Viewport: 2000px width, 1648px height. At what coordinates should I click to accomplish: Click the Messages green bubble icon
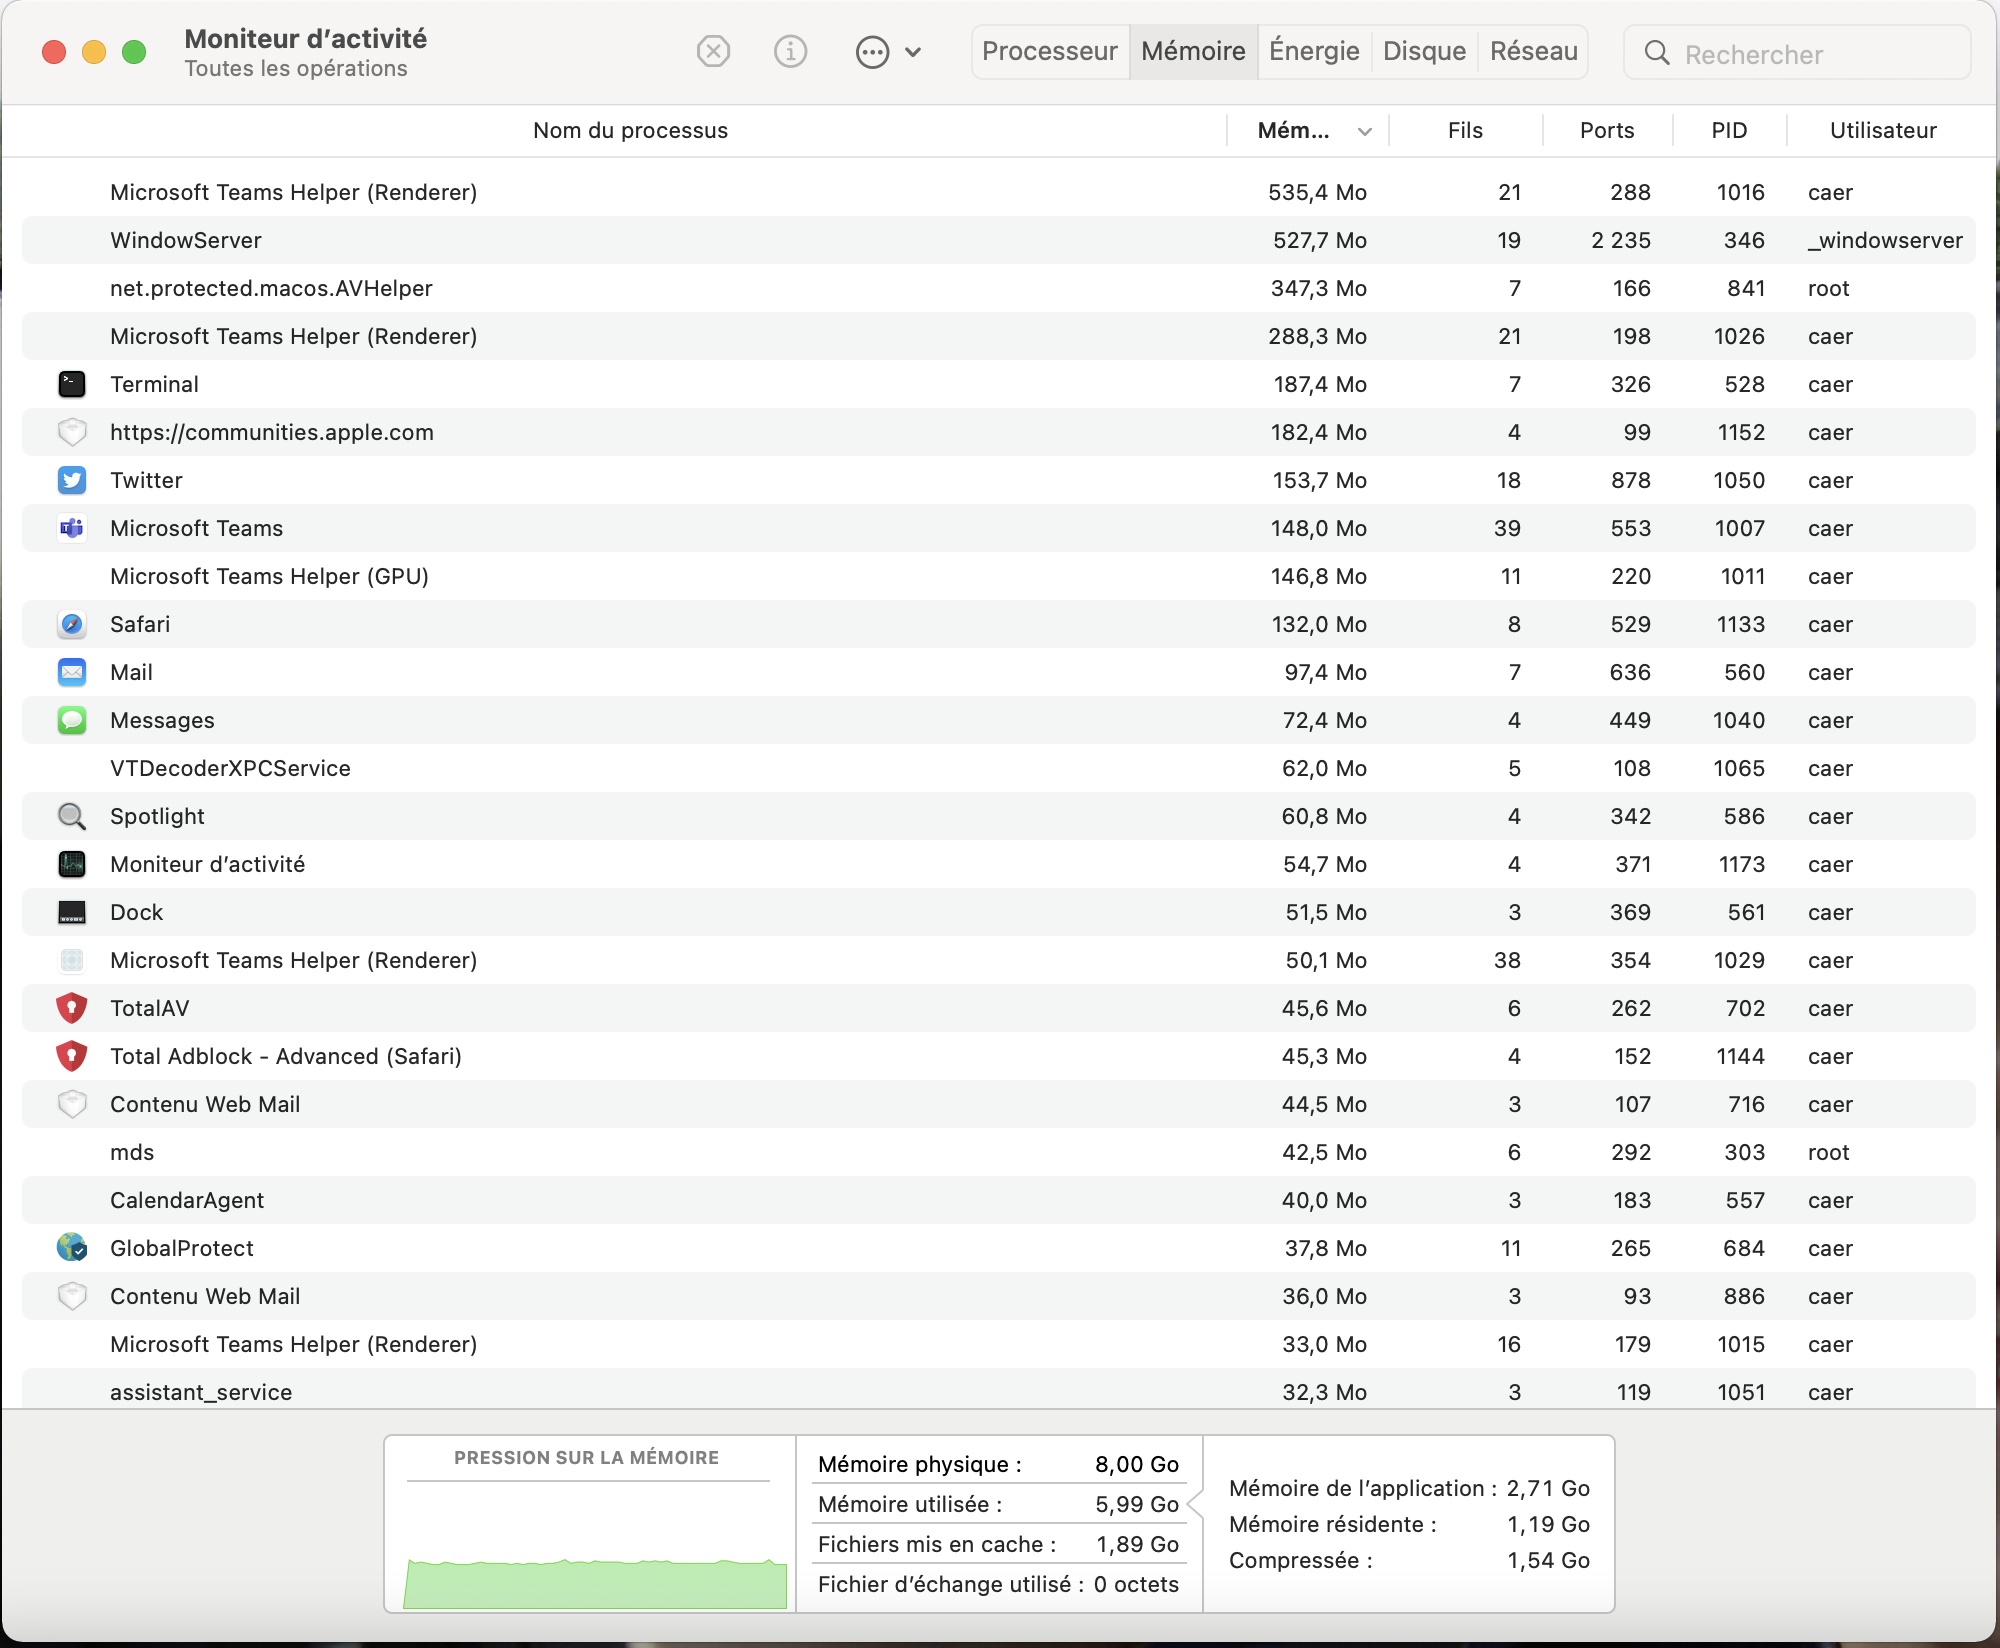pyautogui.click(x=72, y=720)
